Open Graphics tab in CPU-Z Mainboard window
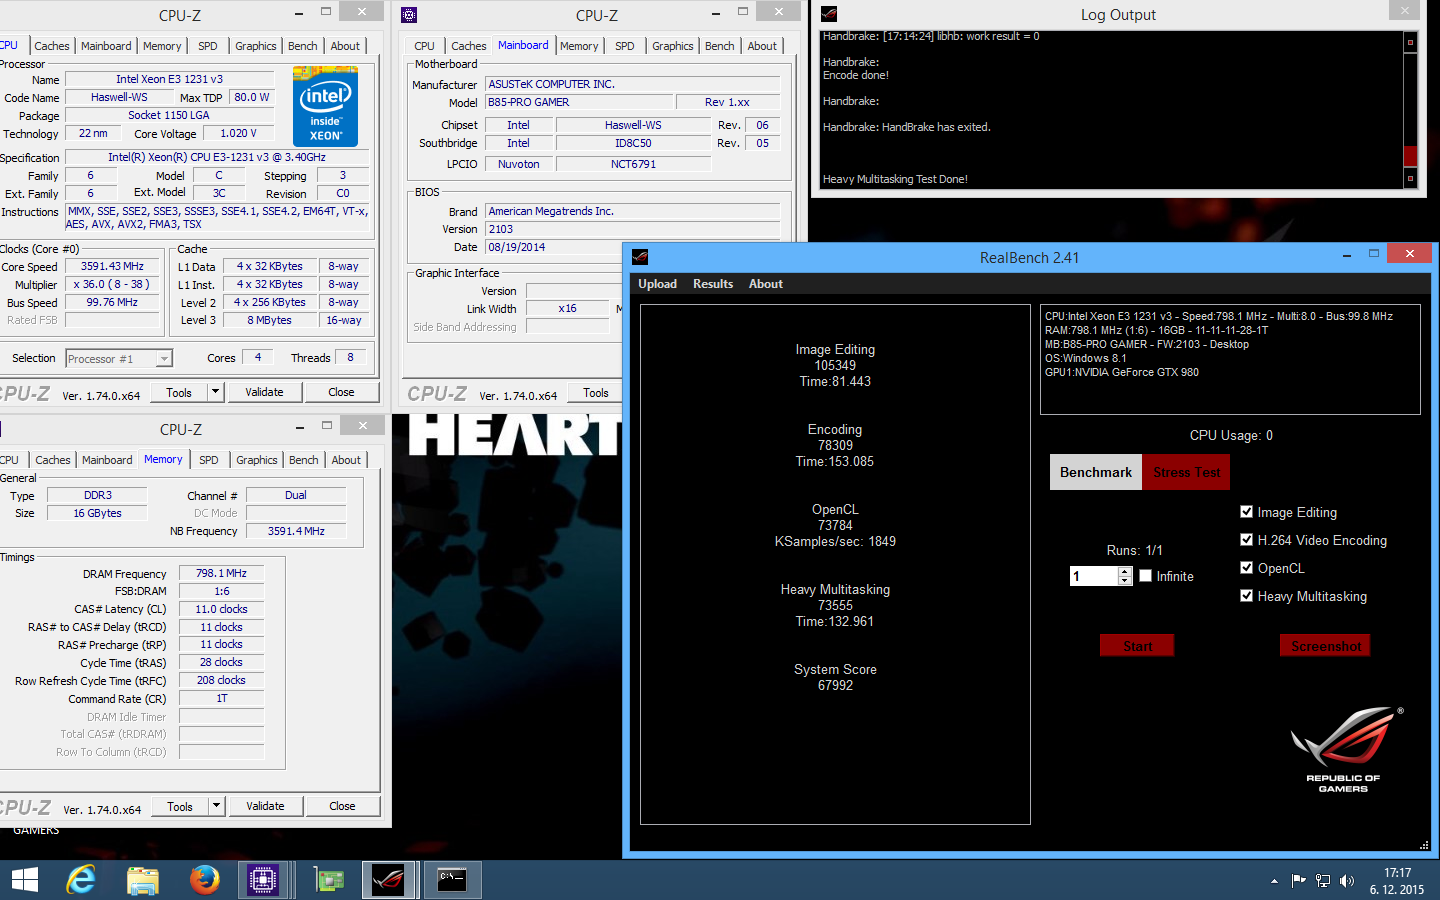Screen dimensions: 1440x900 point(672,46)
